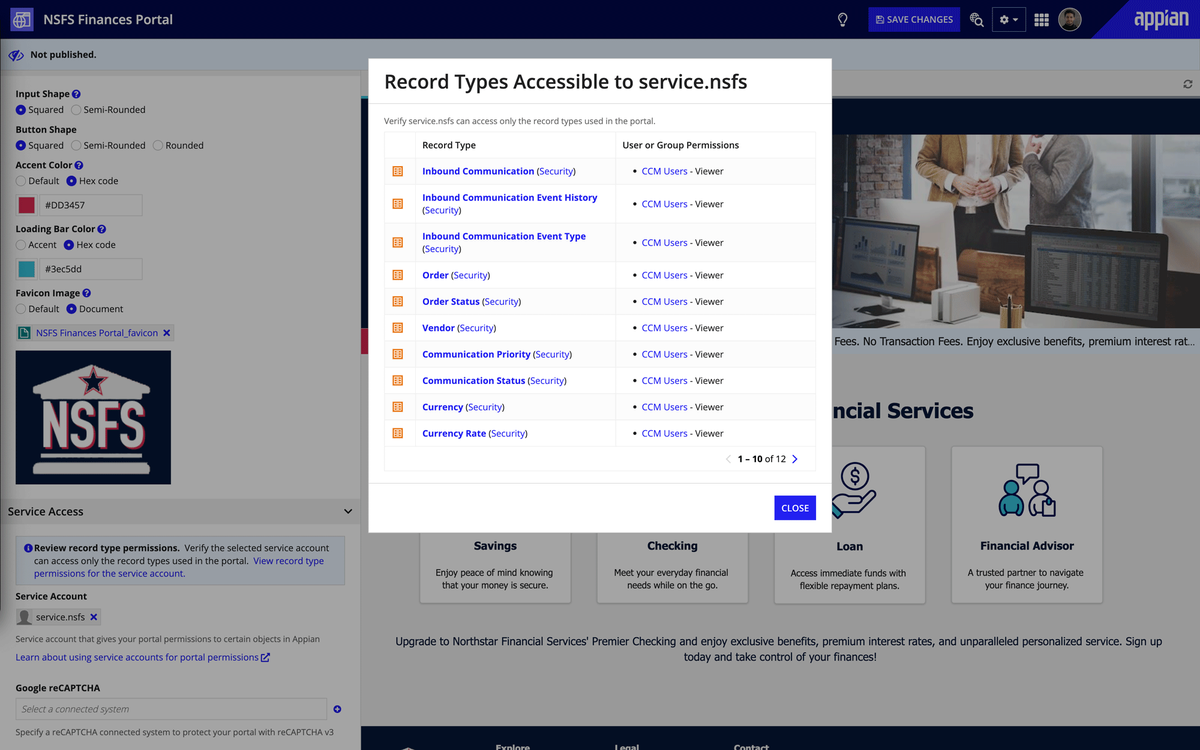Click the Legal footer menu
Screen dimensions: 1200x750
point(627,746)
